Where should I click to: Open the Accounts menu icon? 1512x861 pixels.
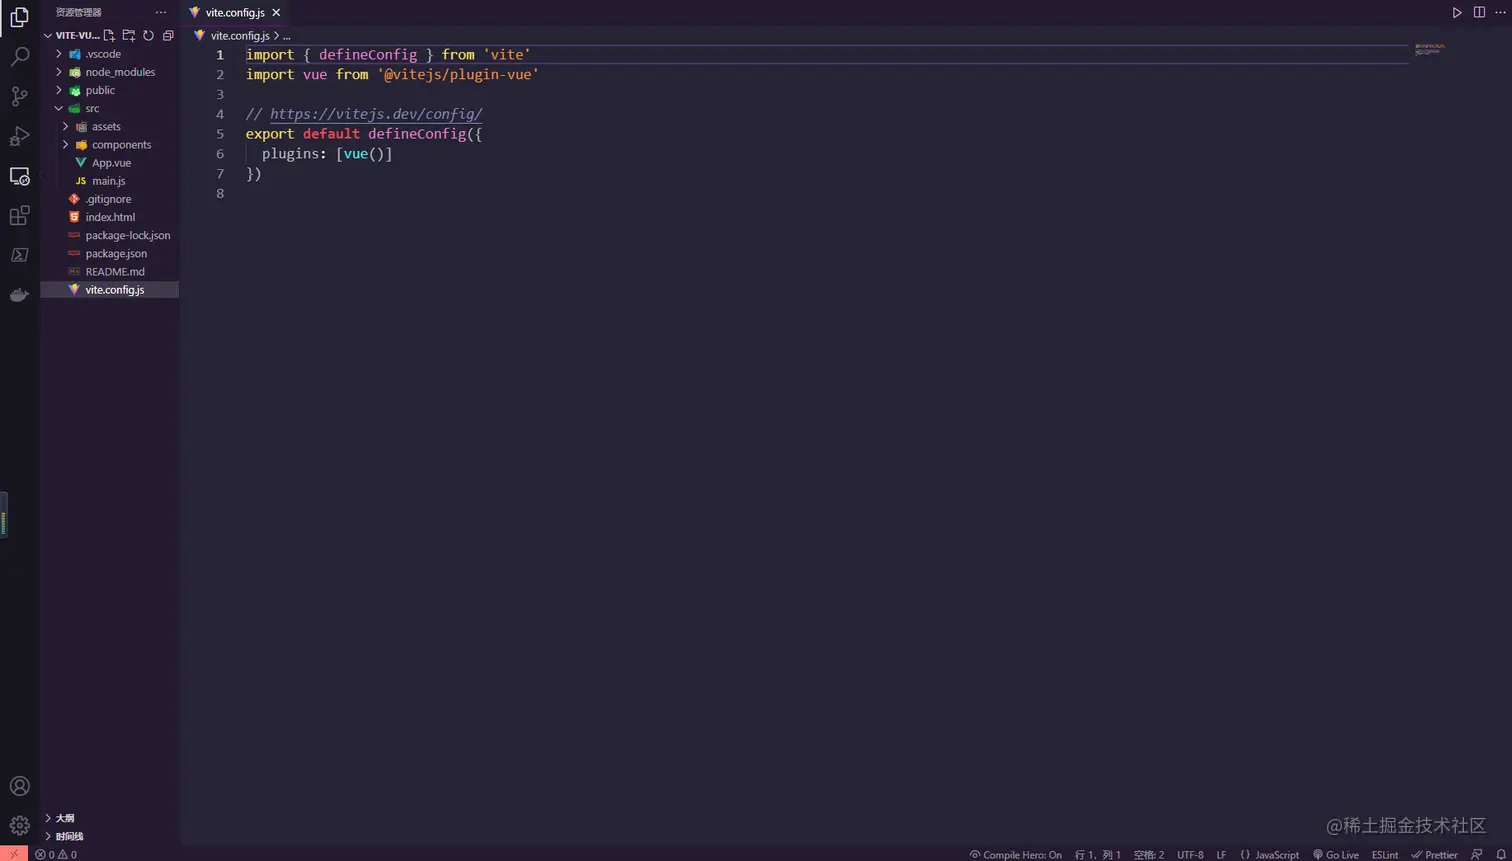(19, 786)
